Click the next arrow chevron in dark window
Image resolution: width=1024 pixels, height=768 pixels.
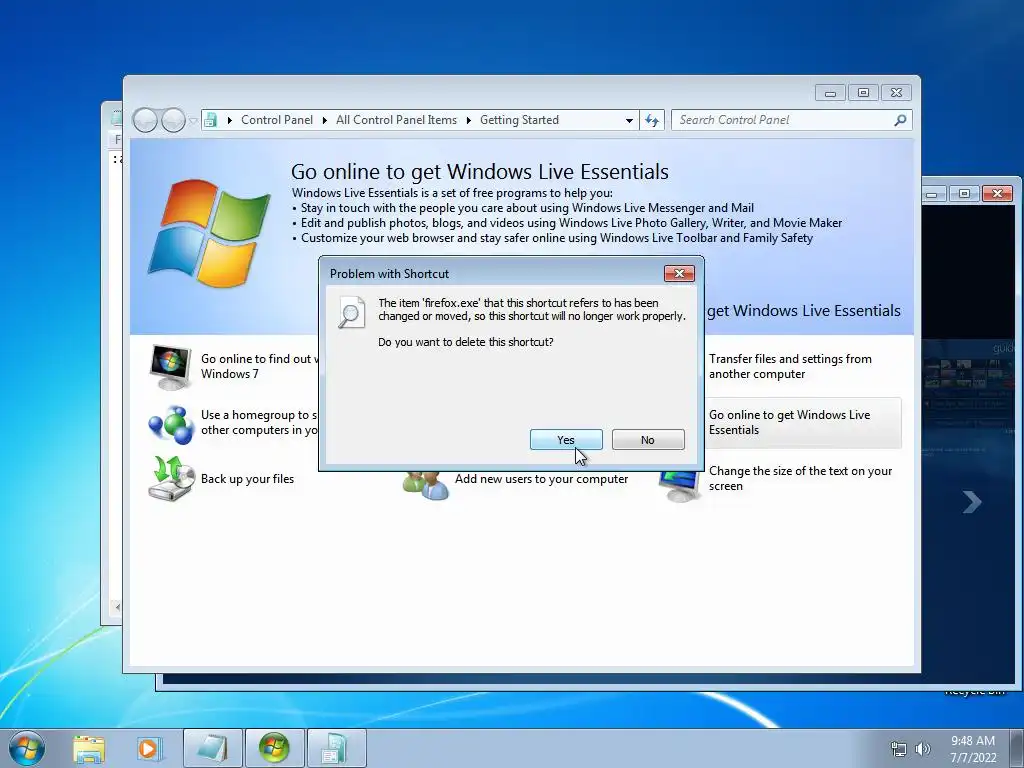tap(972, 502)
